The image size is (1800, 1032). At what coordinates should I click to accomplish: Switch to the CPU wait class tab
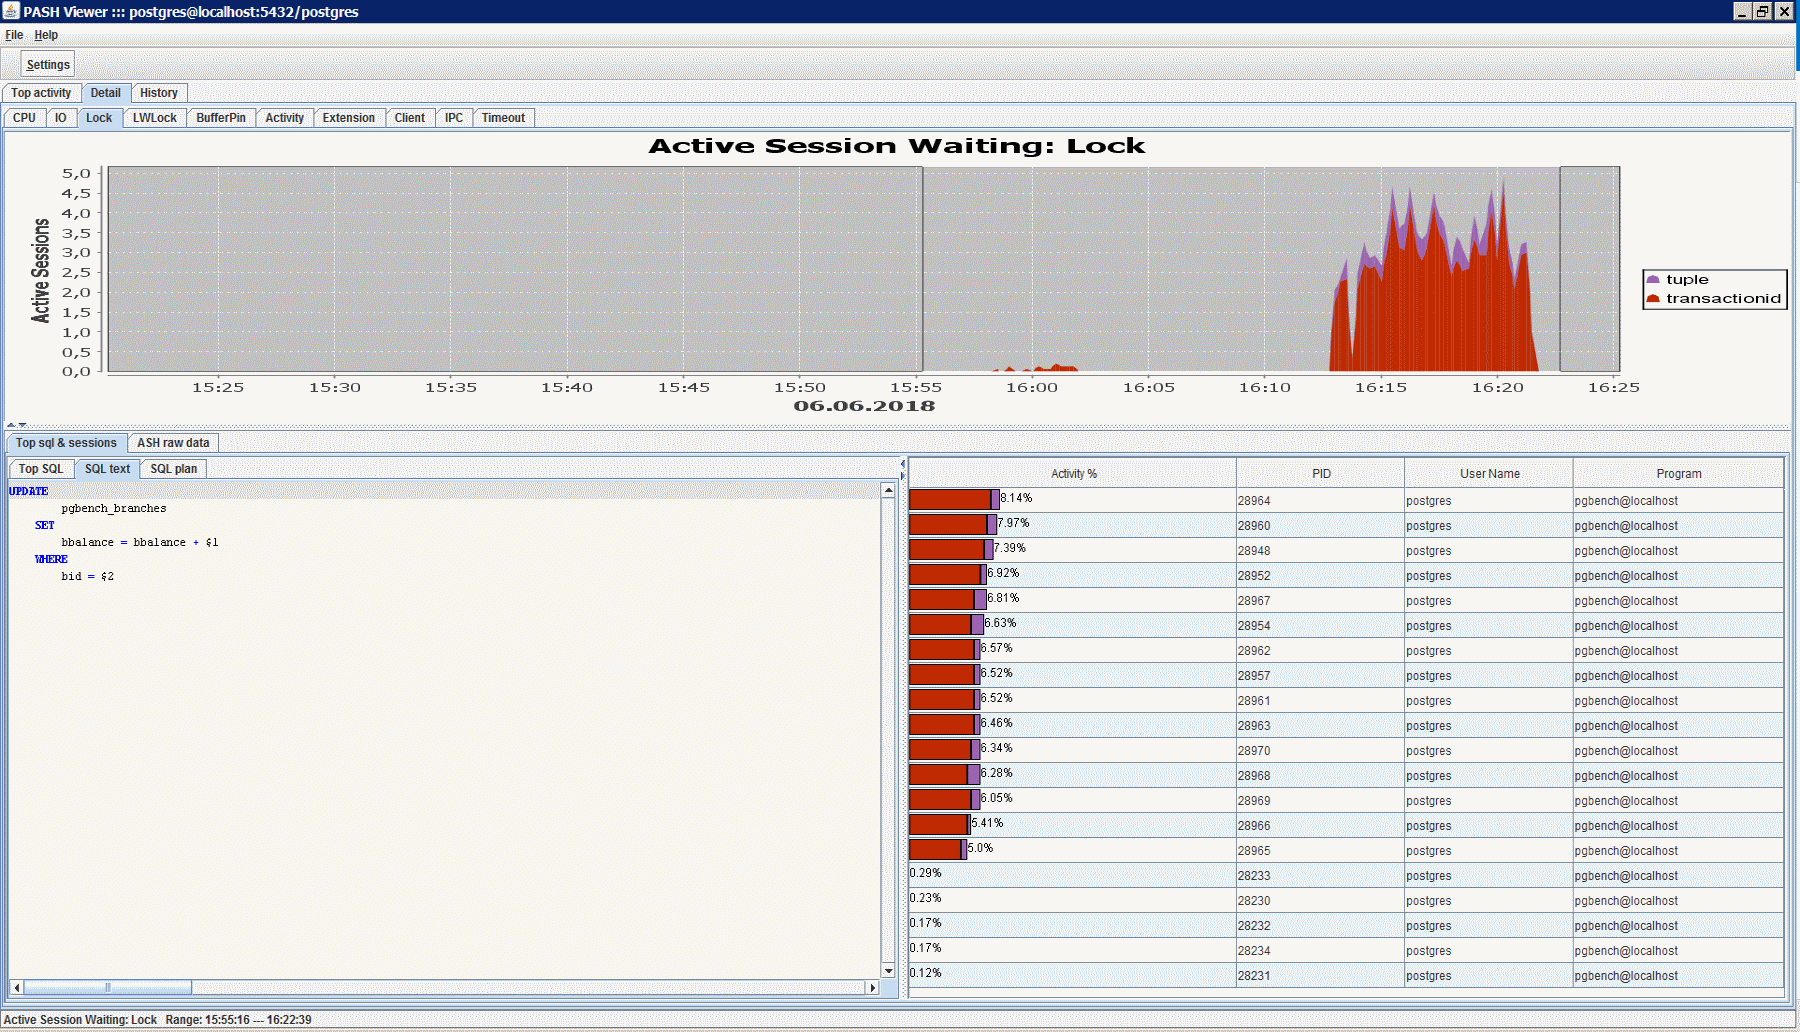(x=24, y=117)
